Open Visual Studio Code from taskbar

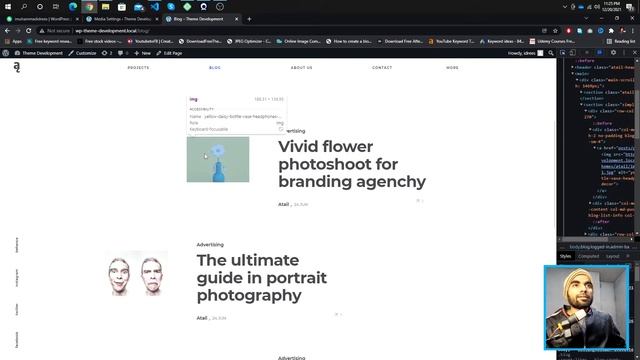tap(155, 7)
